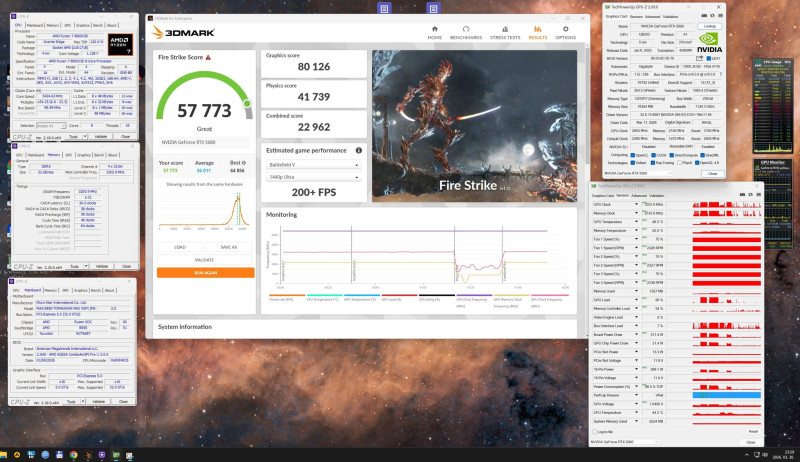This screenshot has width=800, height=462.
Task: Switch to Bench tab in middle CPU-Z Memory window
Action: tap(99, 155)
